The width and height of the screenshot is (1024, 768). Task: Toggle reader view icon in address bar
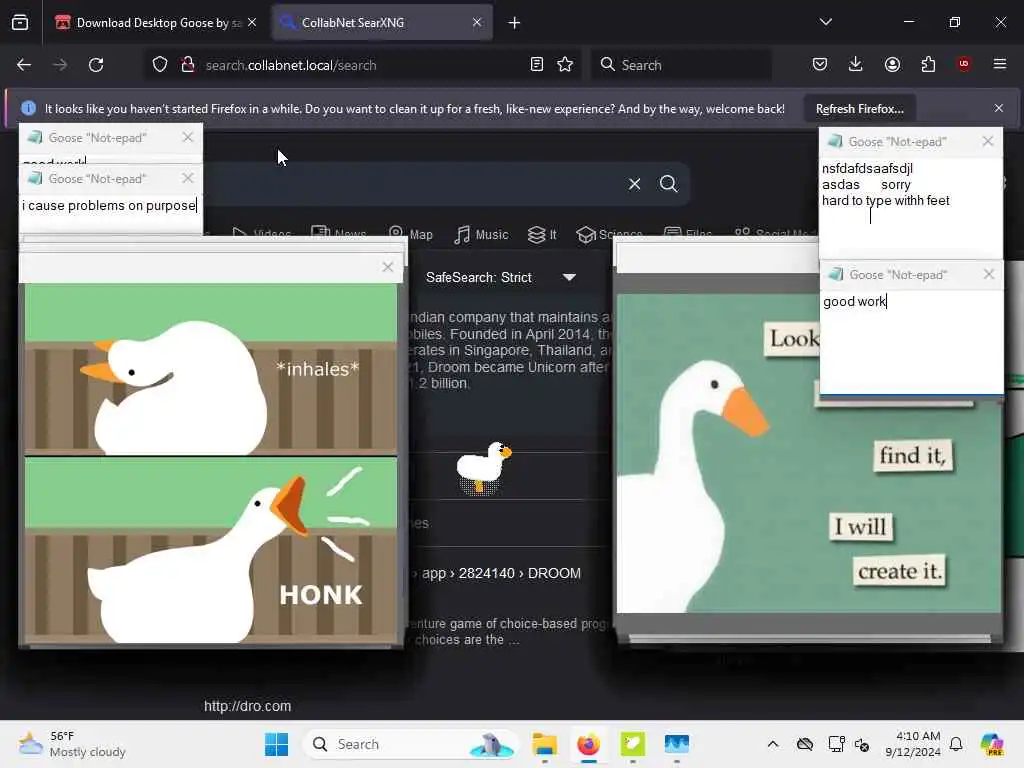pos(536,65)
